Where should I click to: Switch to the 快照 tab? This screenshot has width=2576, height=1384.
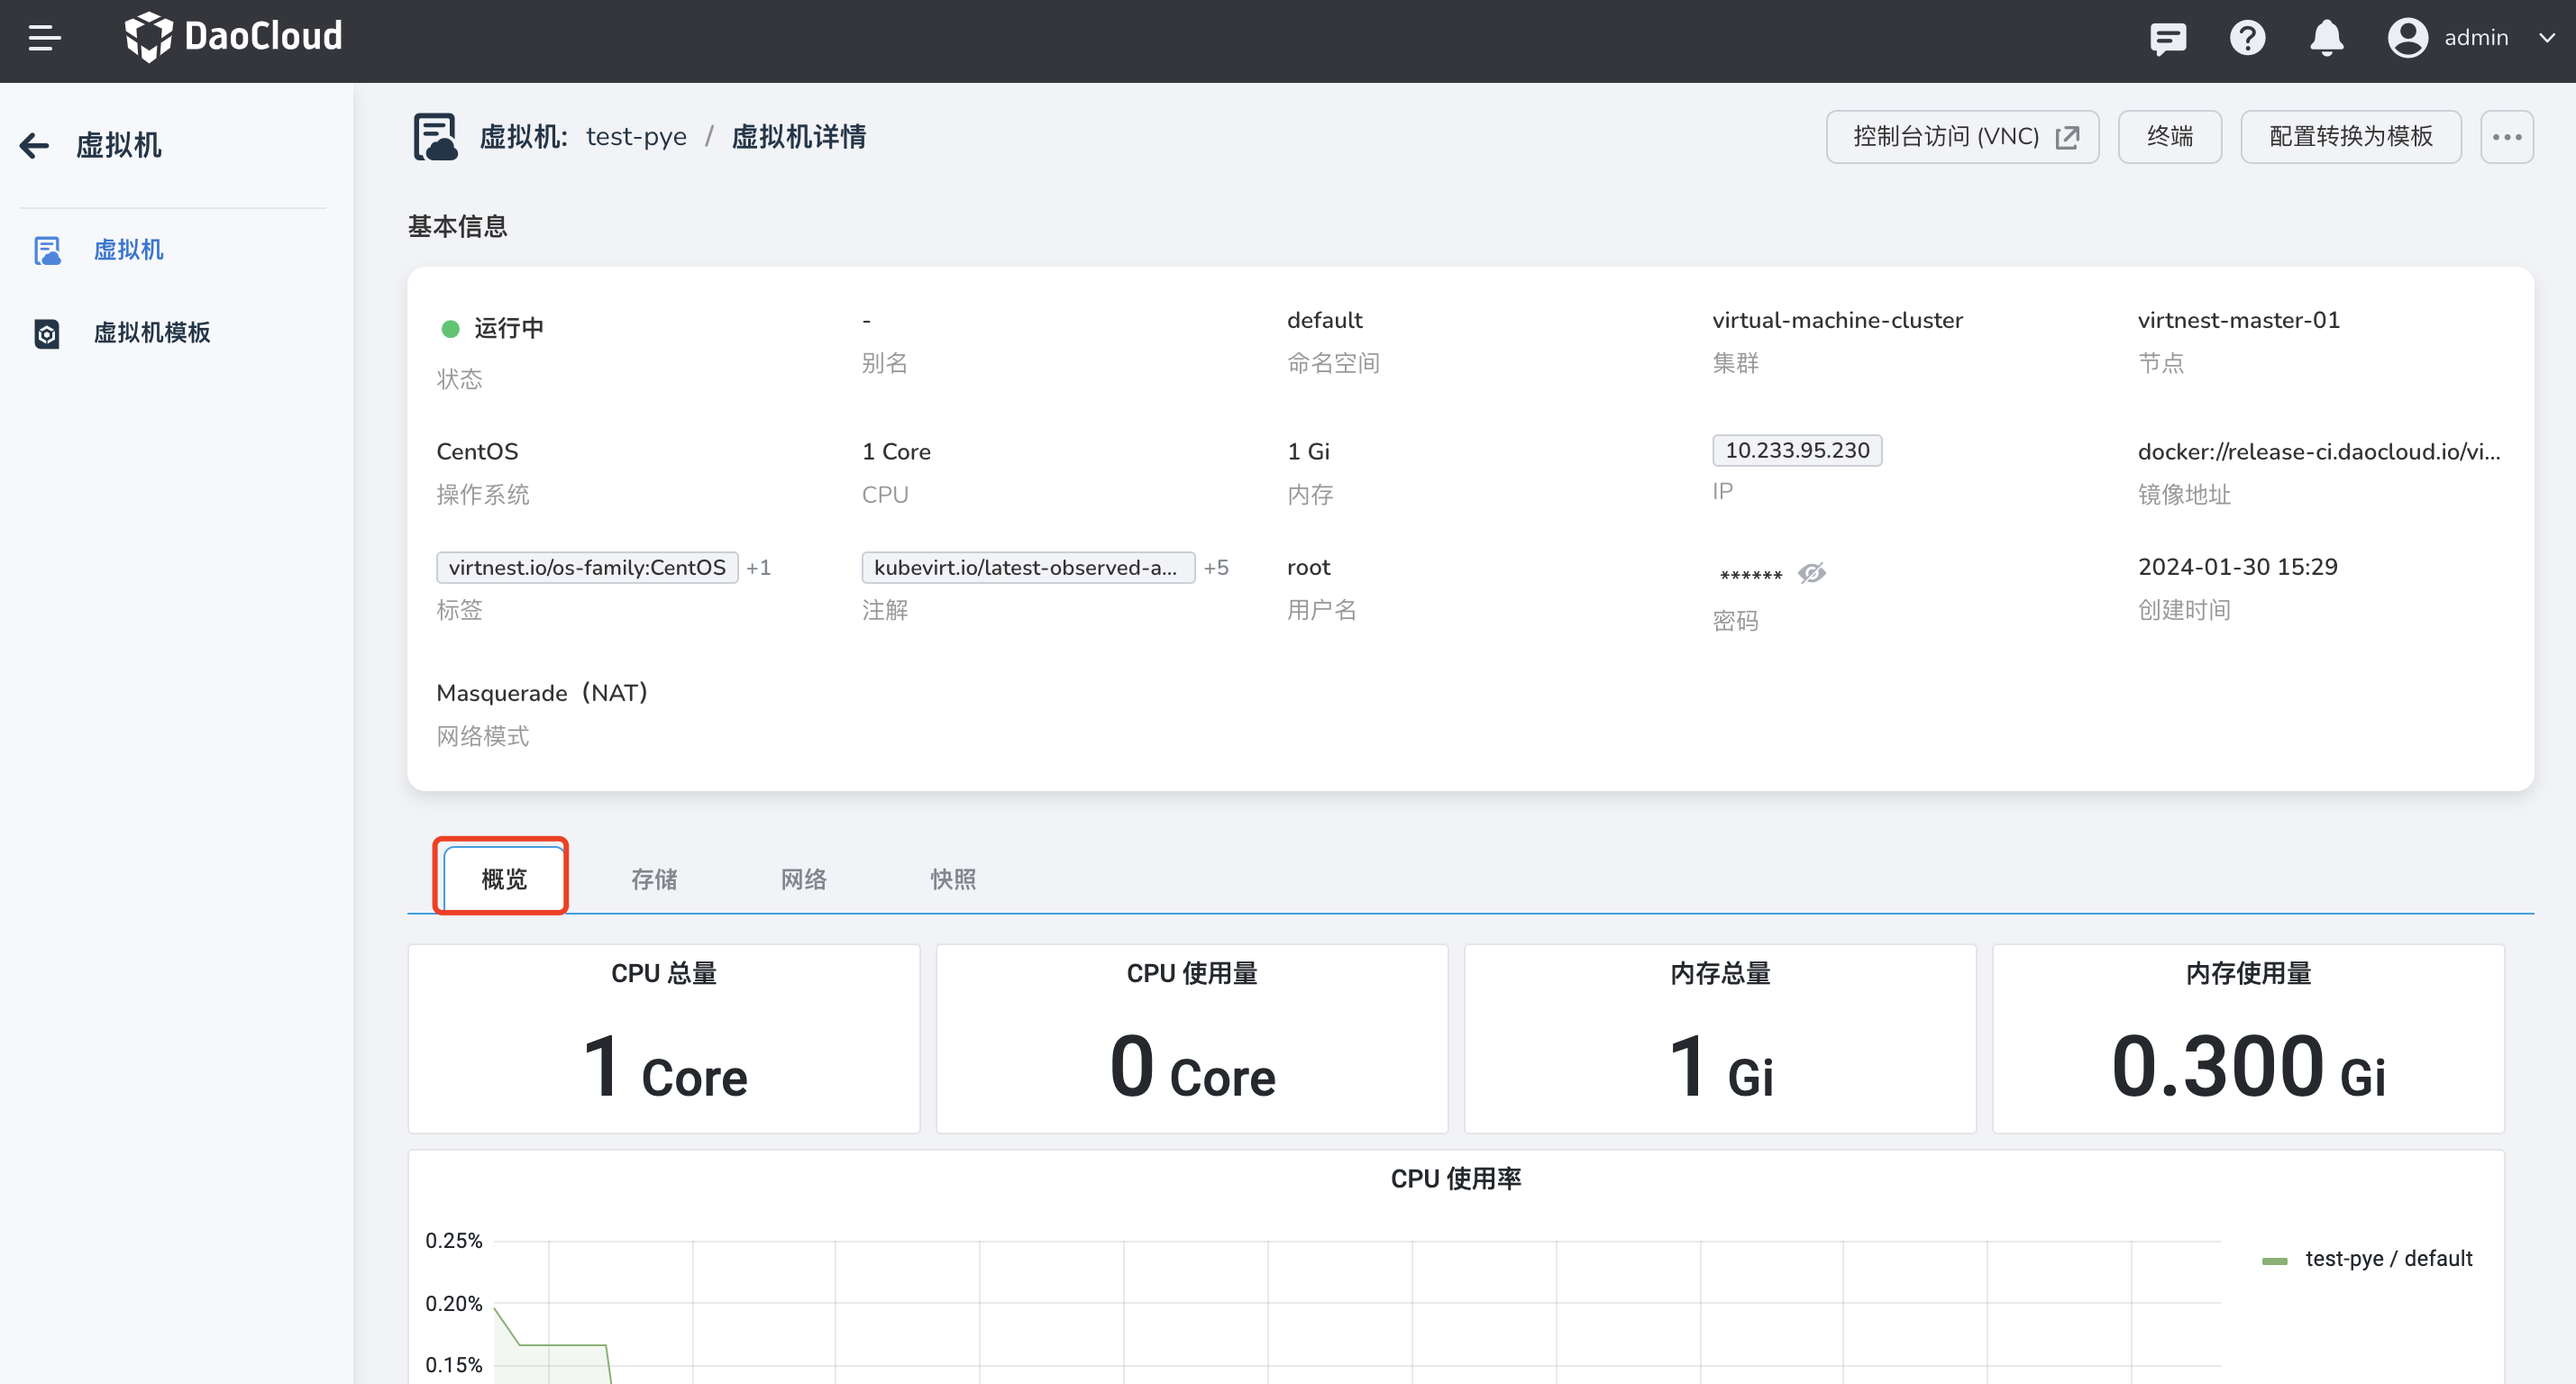click(953, 879)
